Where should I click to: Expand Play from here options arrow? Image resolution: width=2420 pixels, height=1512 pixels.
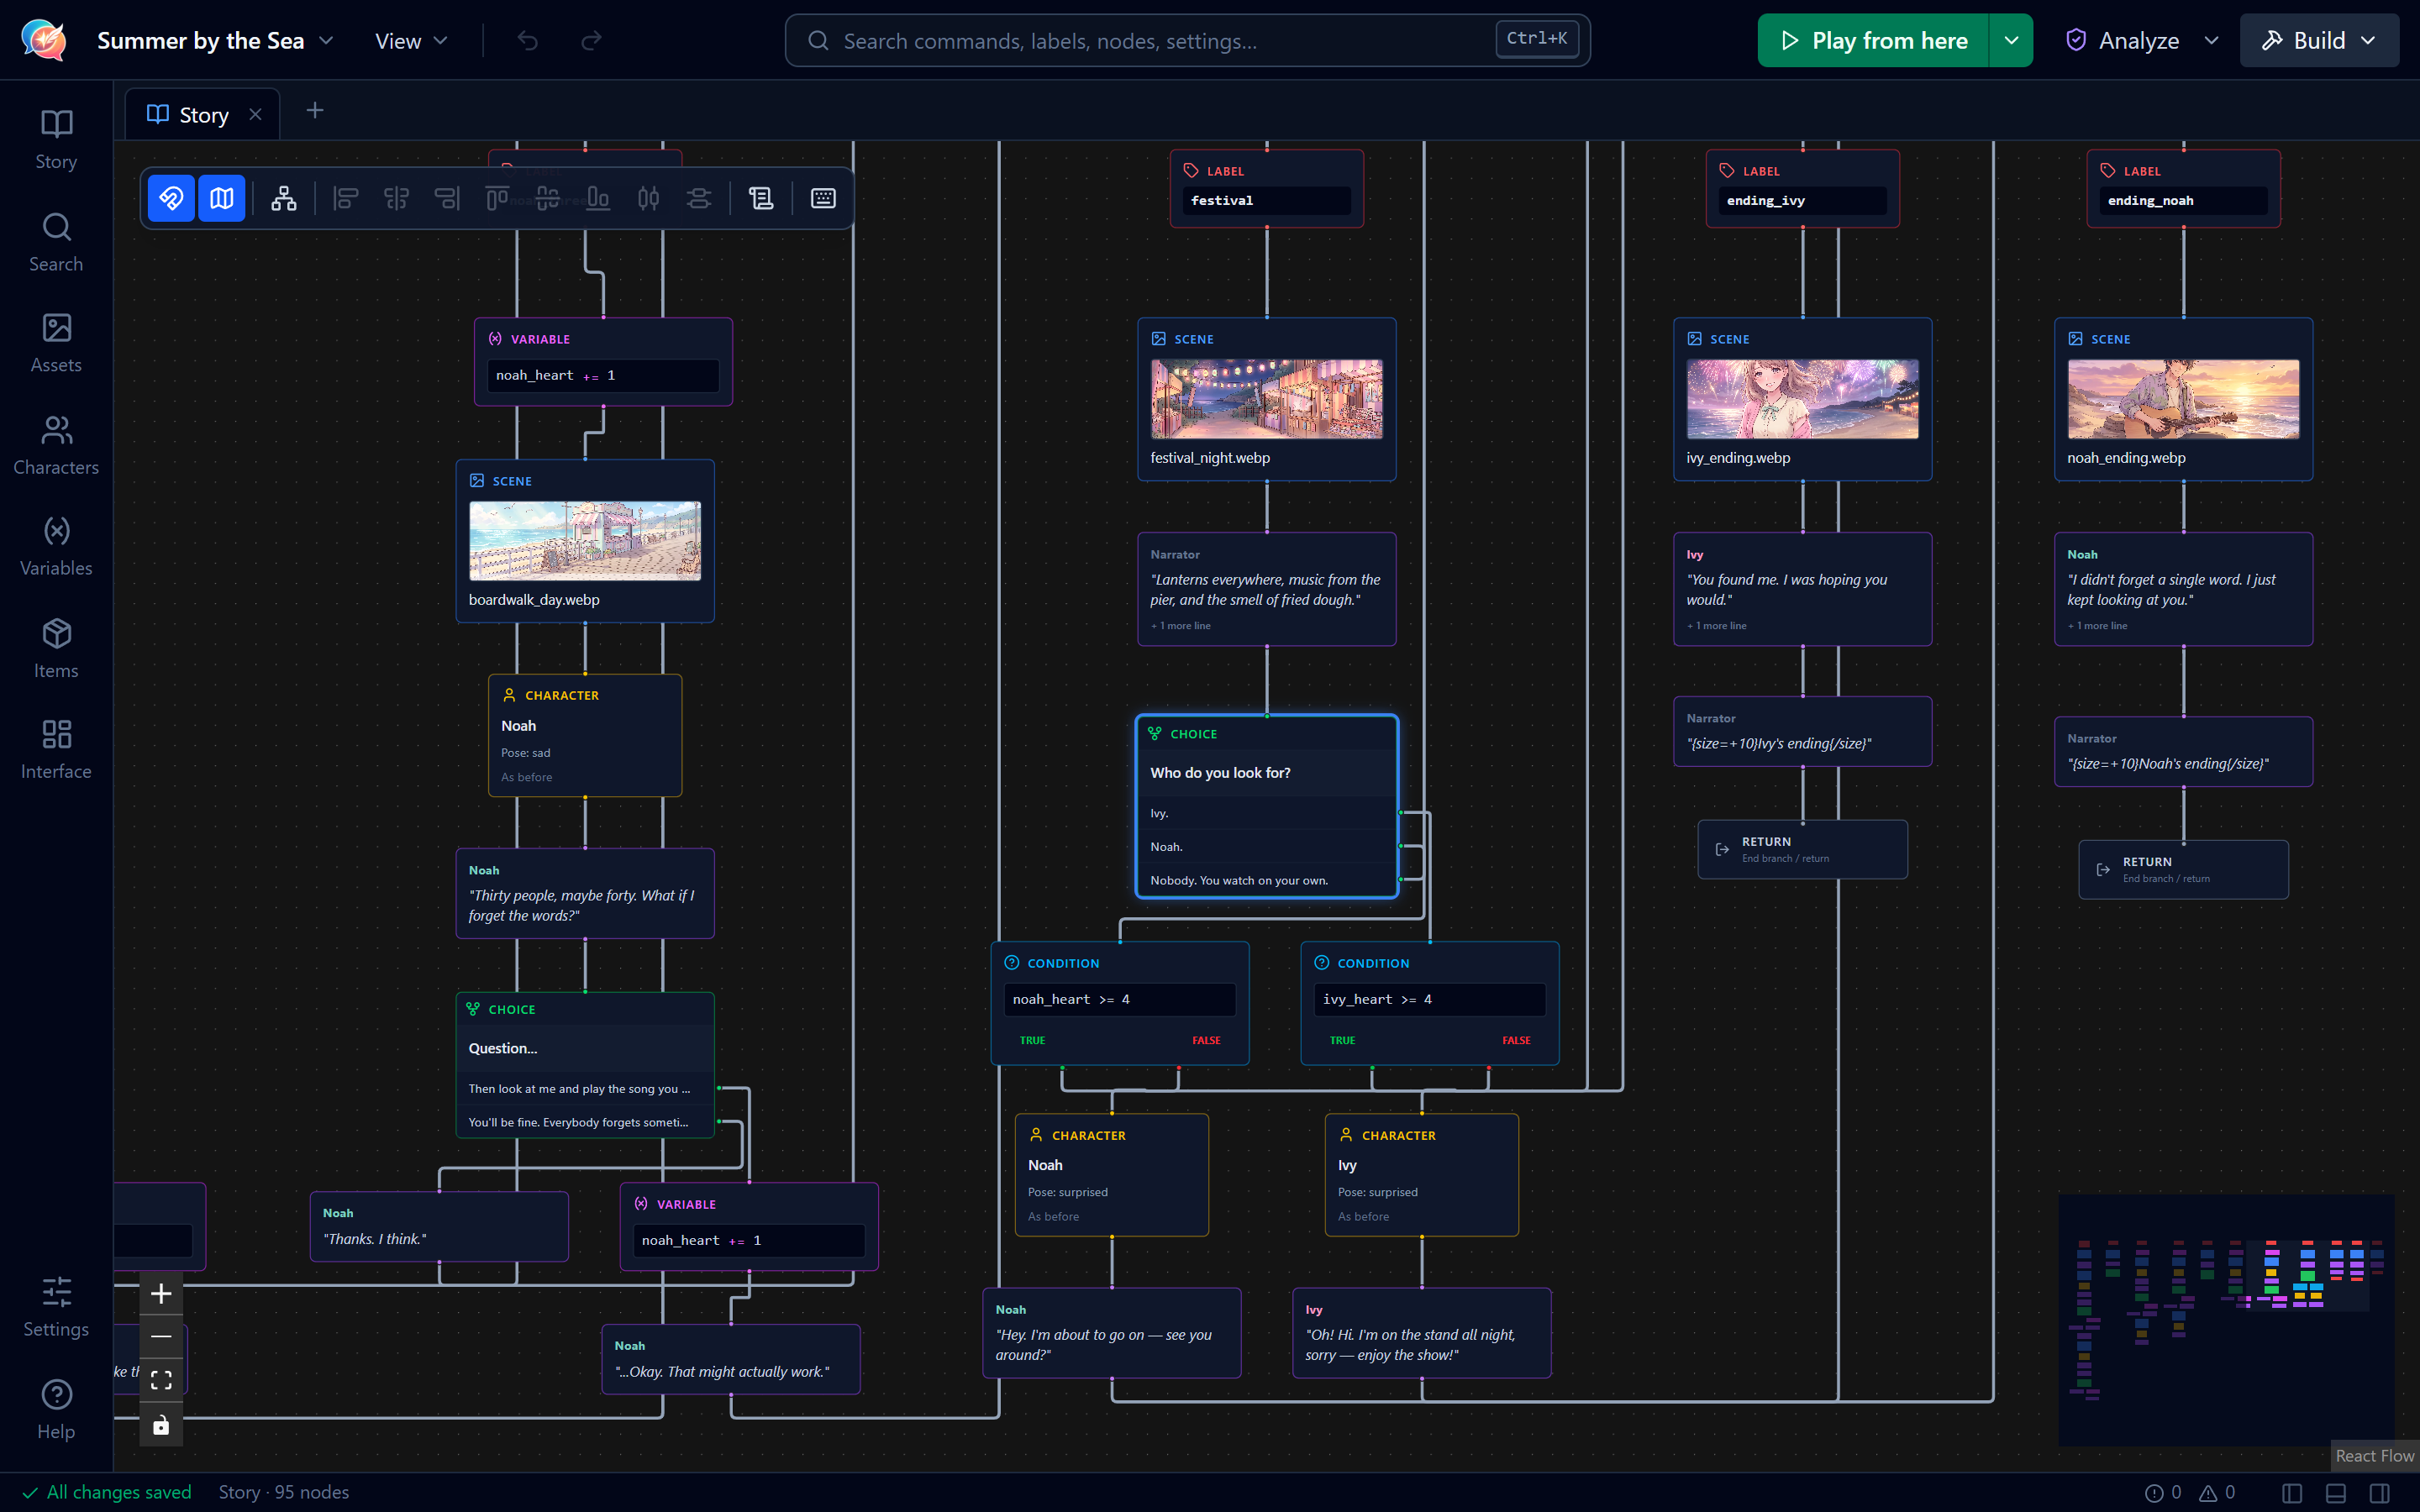2011,40
